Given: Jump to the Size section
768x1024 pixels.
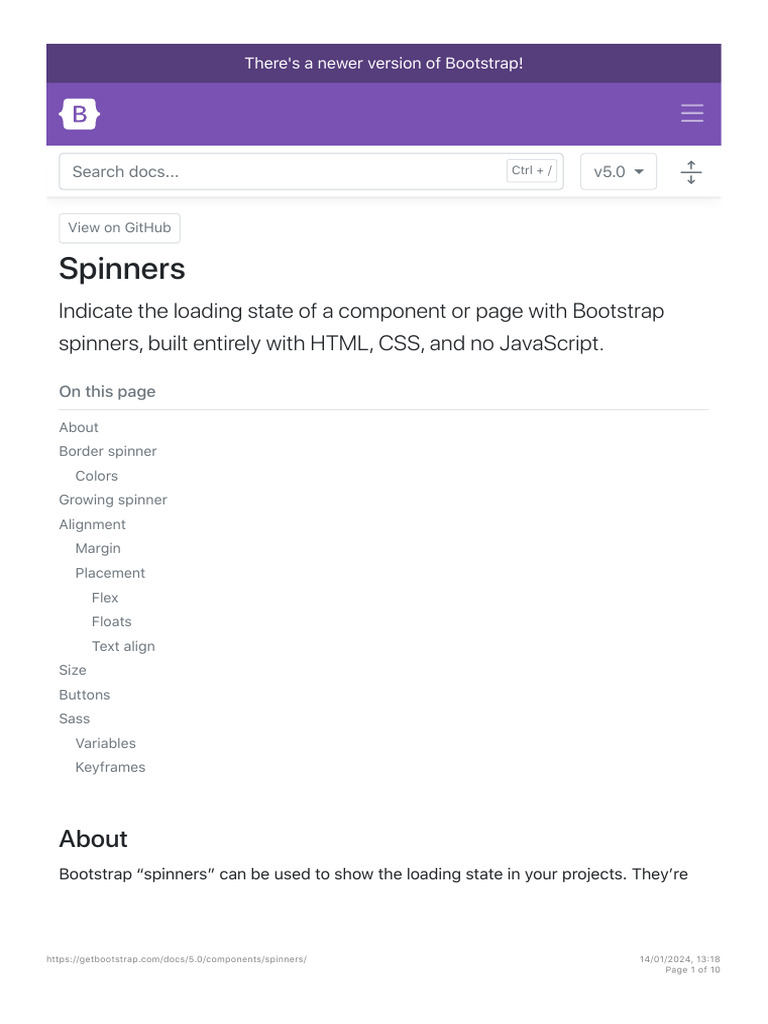Looking at the screenshot, I should tap(73, 670).
